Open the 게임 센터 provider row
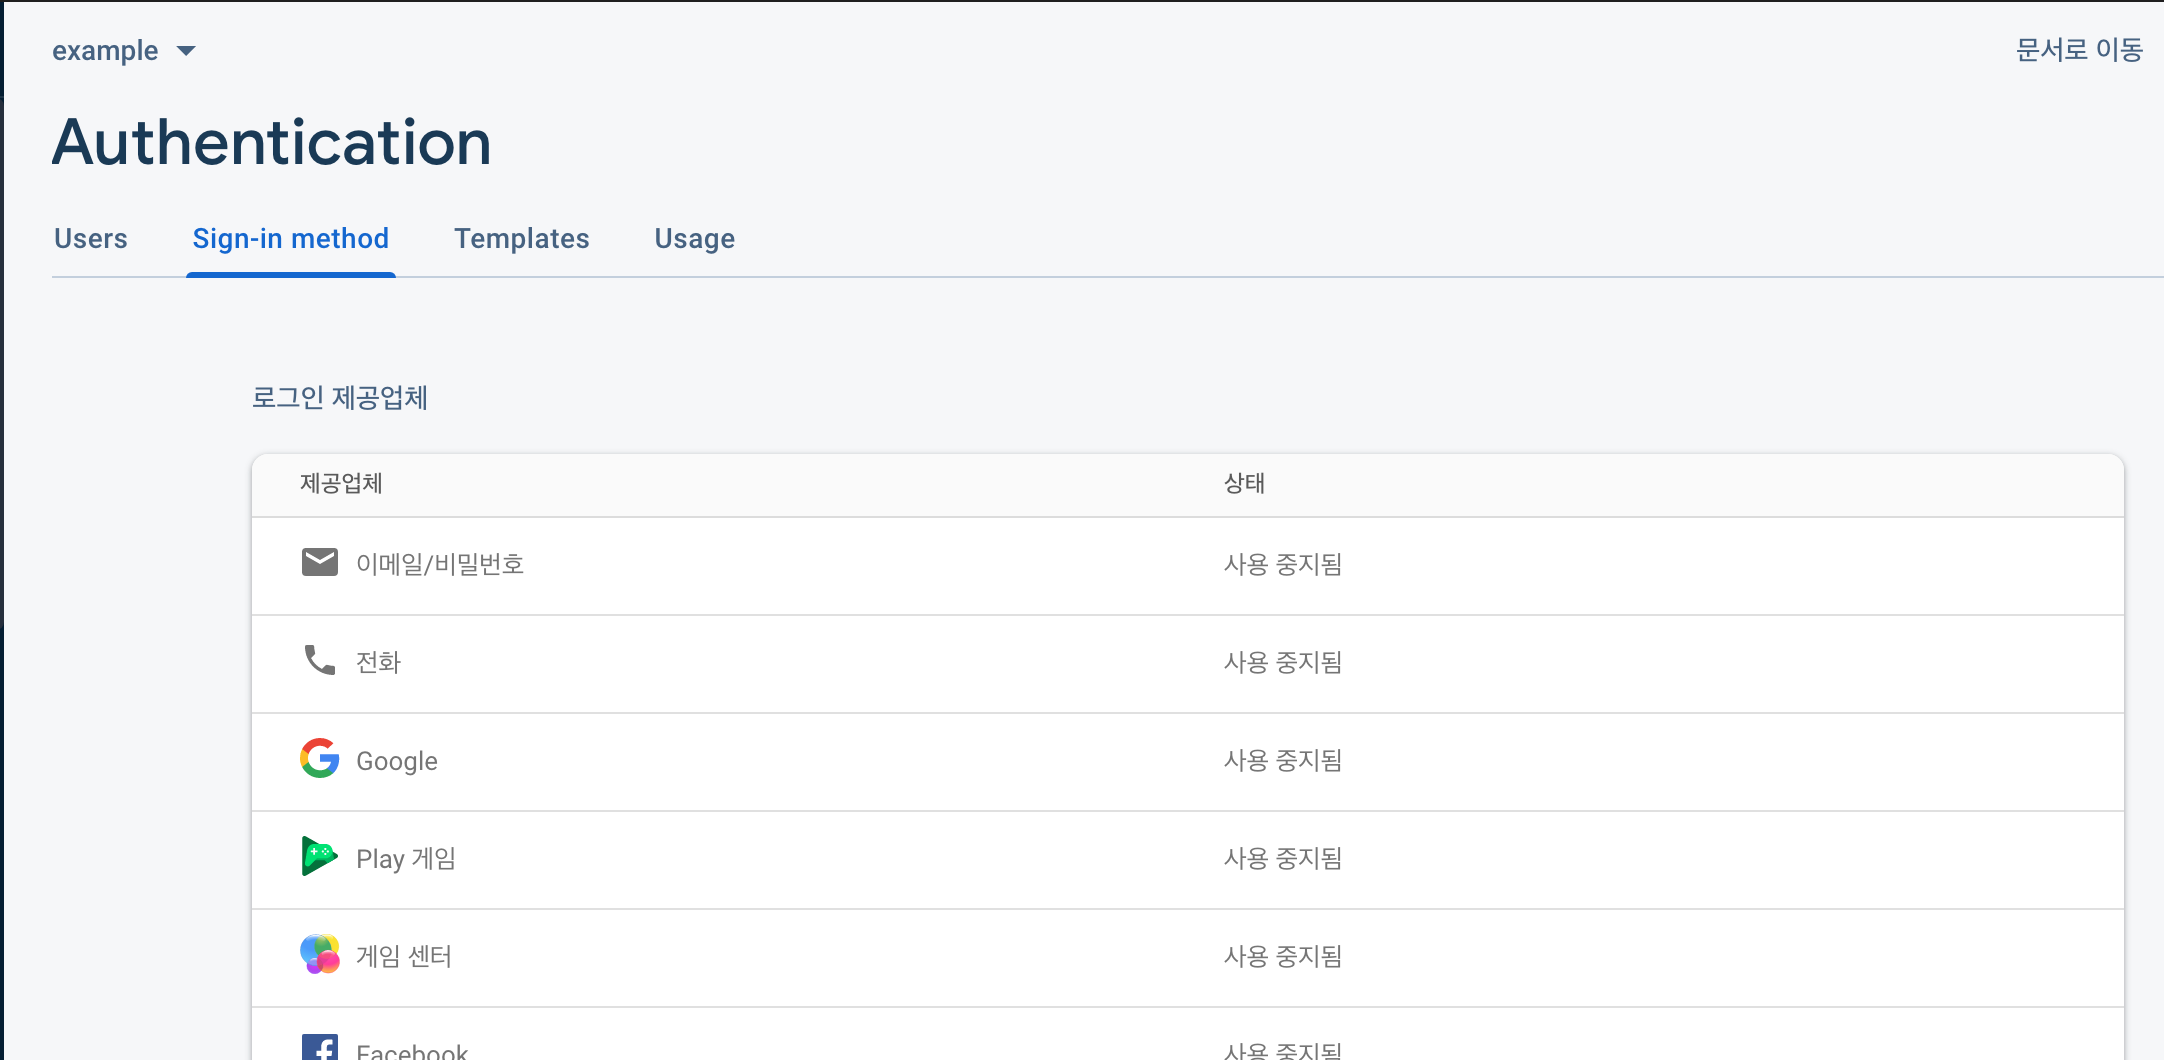The height and width of the screenshot is (1060, 2164). coord(1188,958)
